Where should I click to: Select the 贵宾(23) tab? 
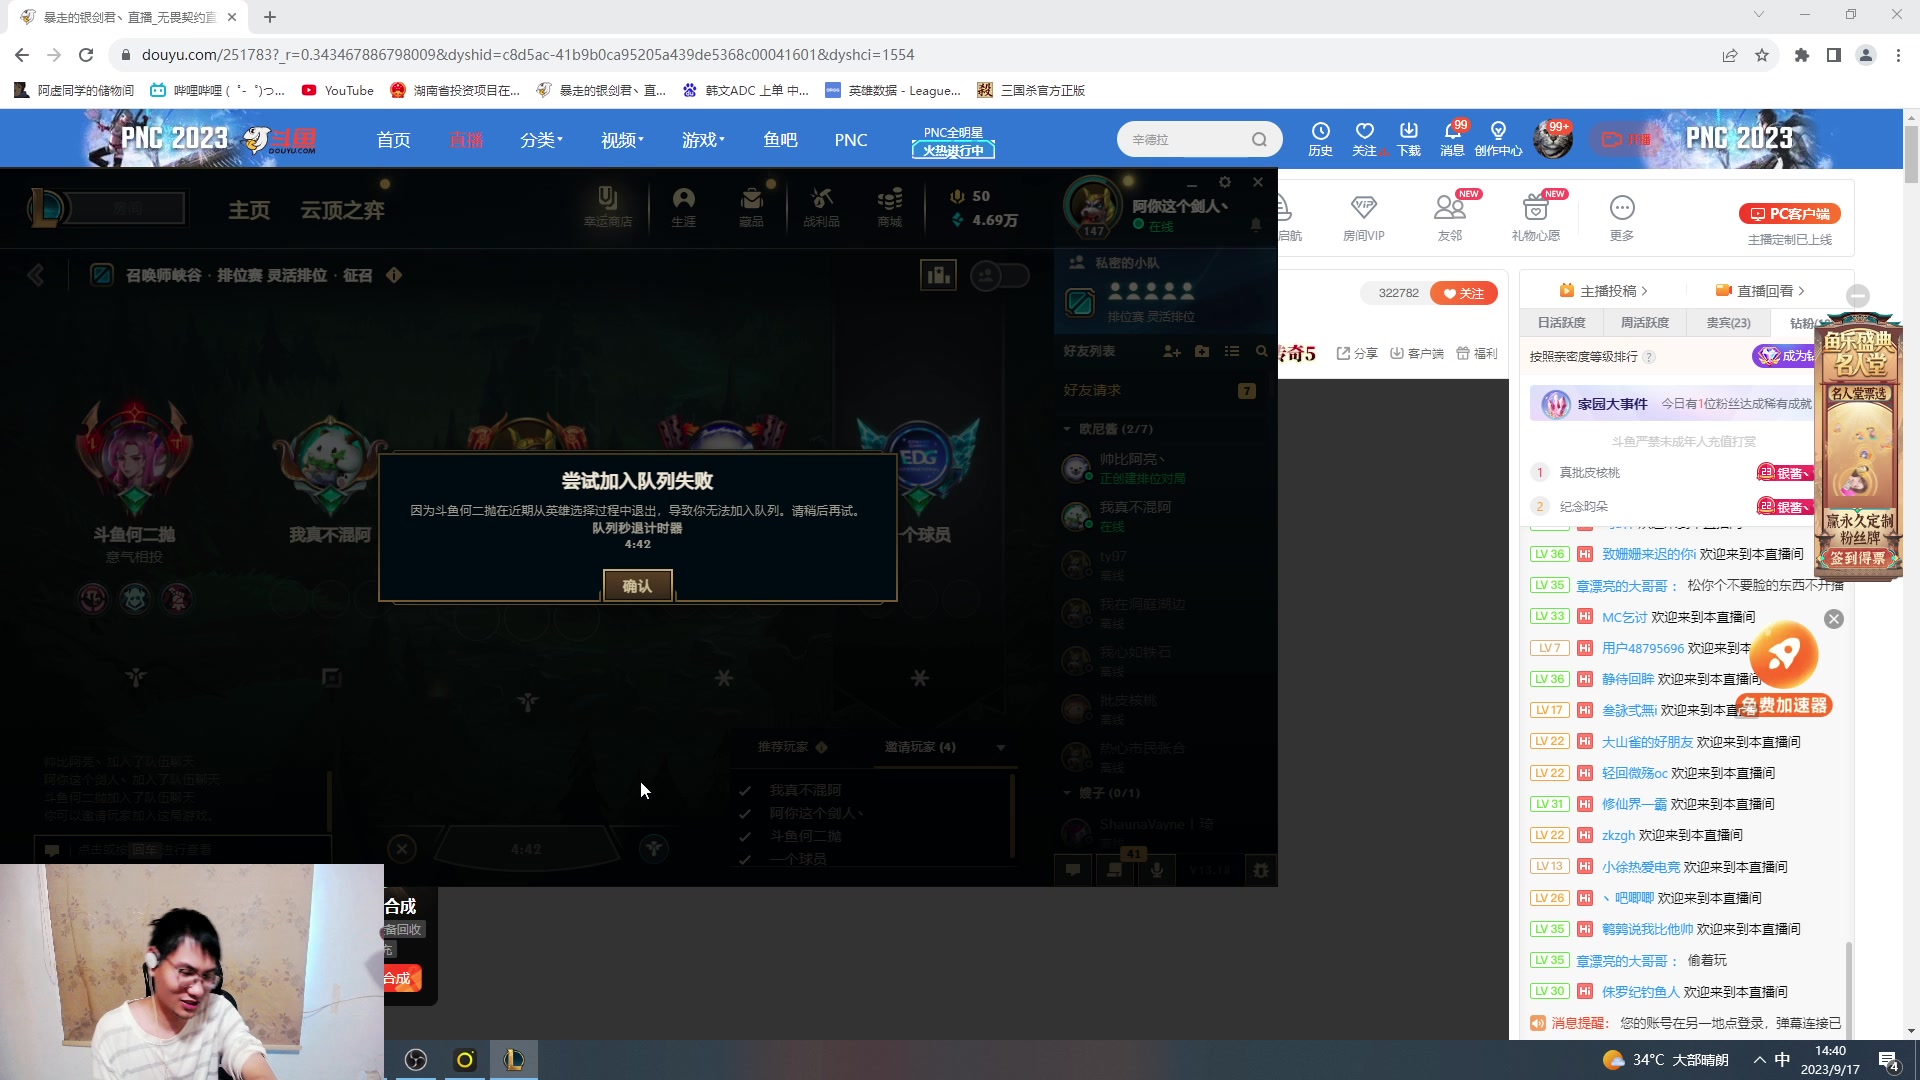[x=1728, y=322]
